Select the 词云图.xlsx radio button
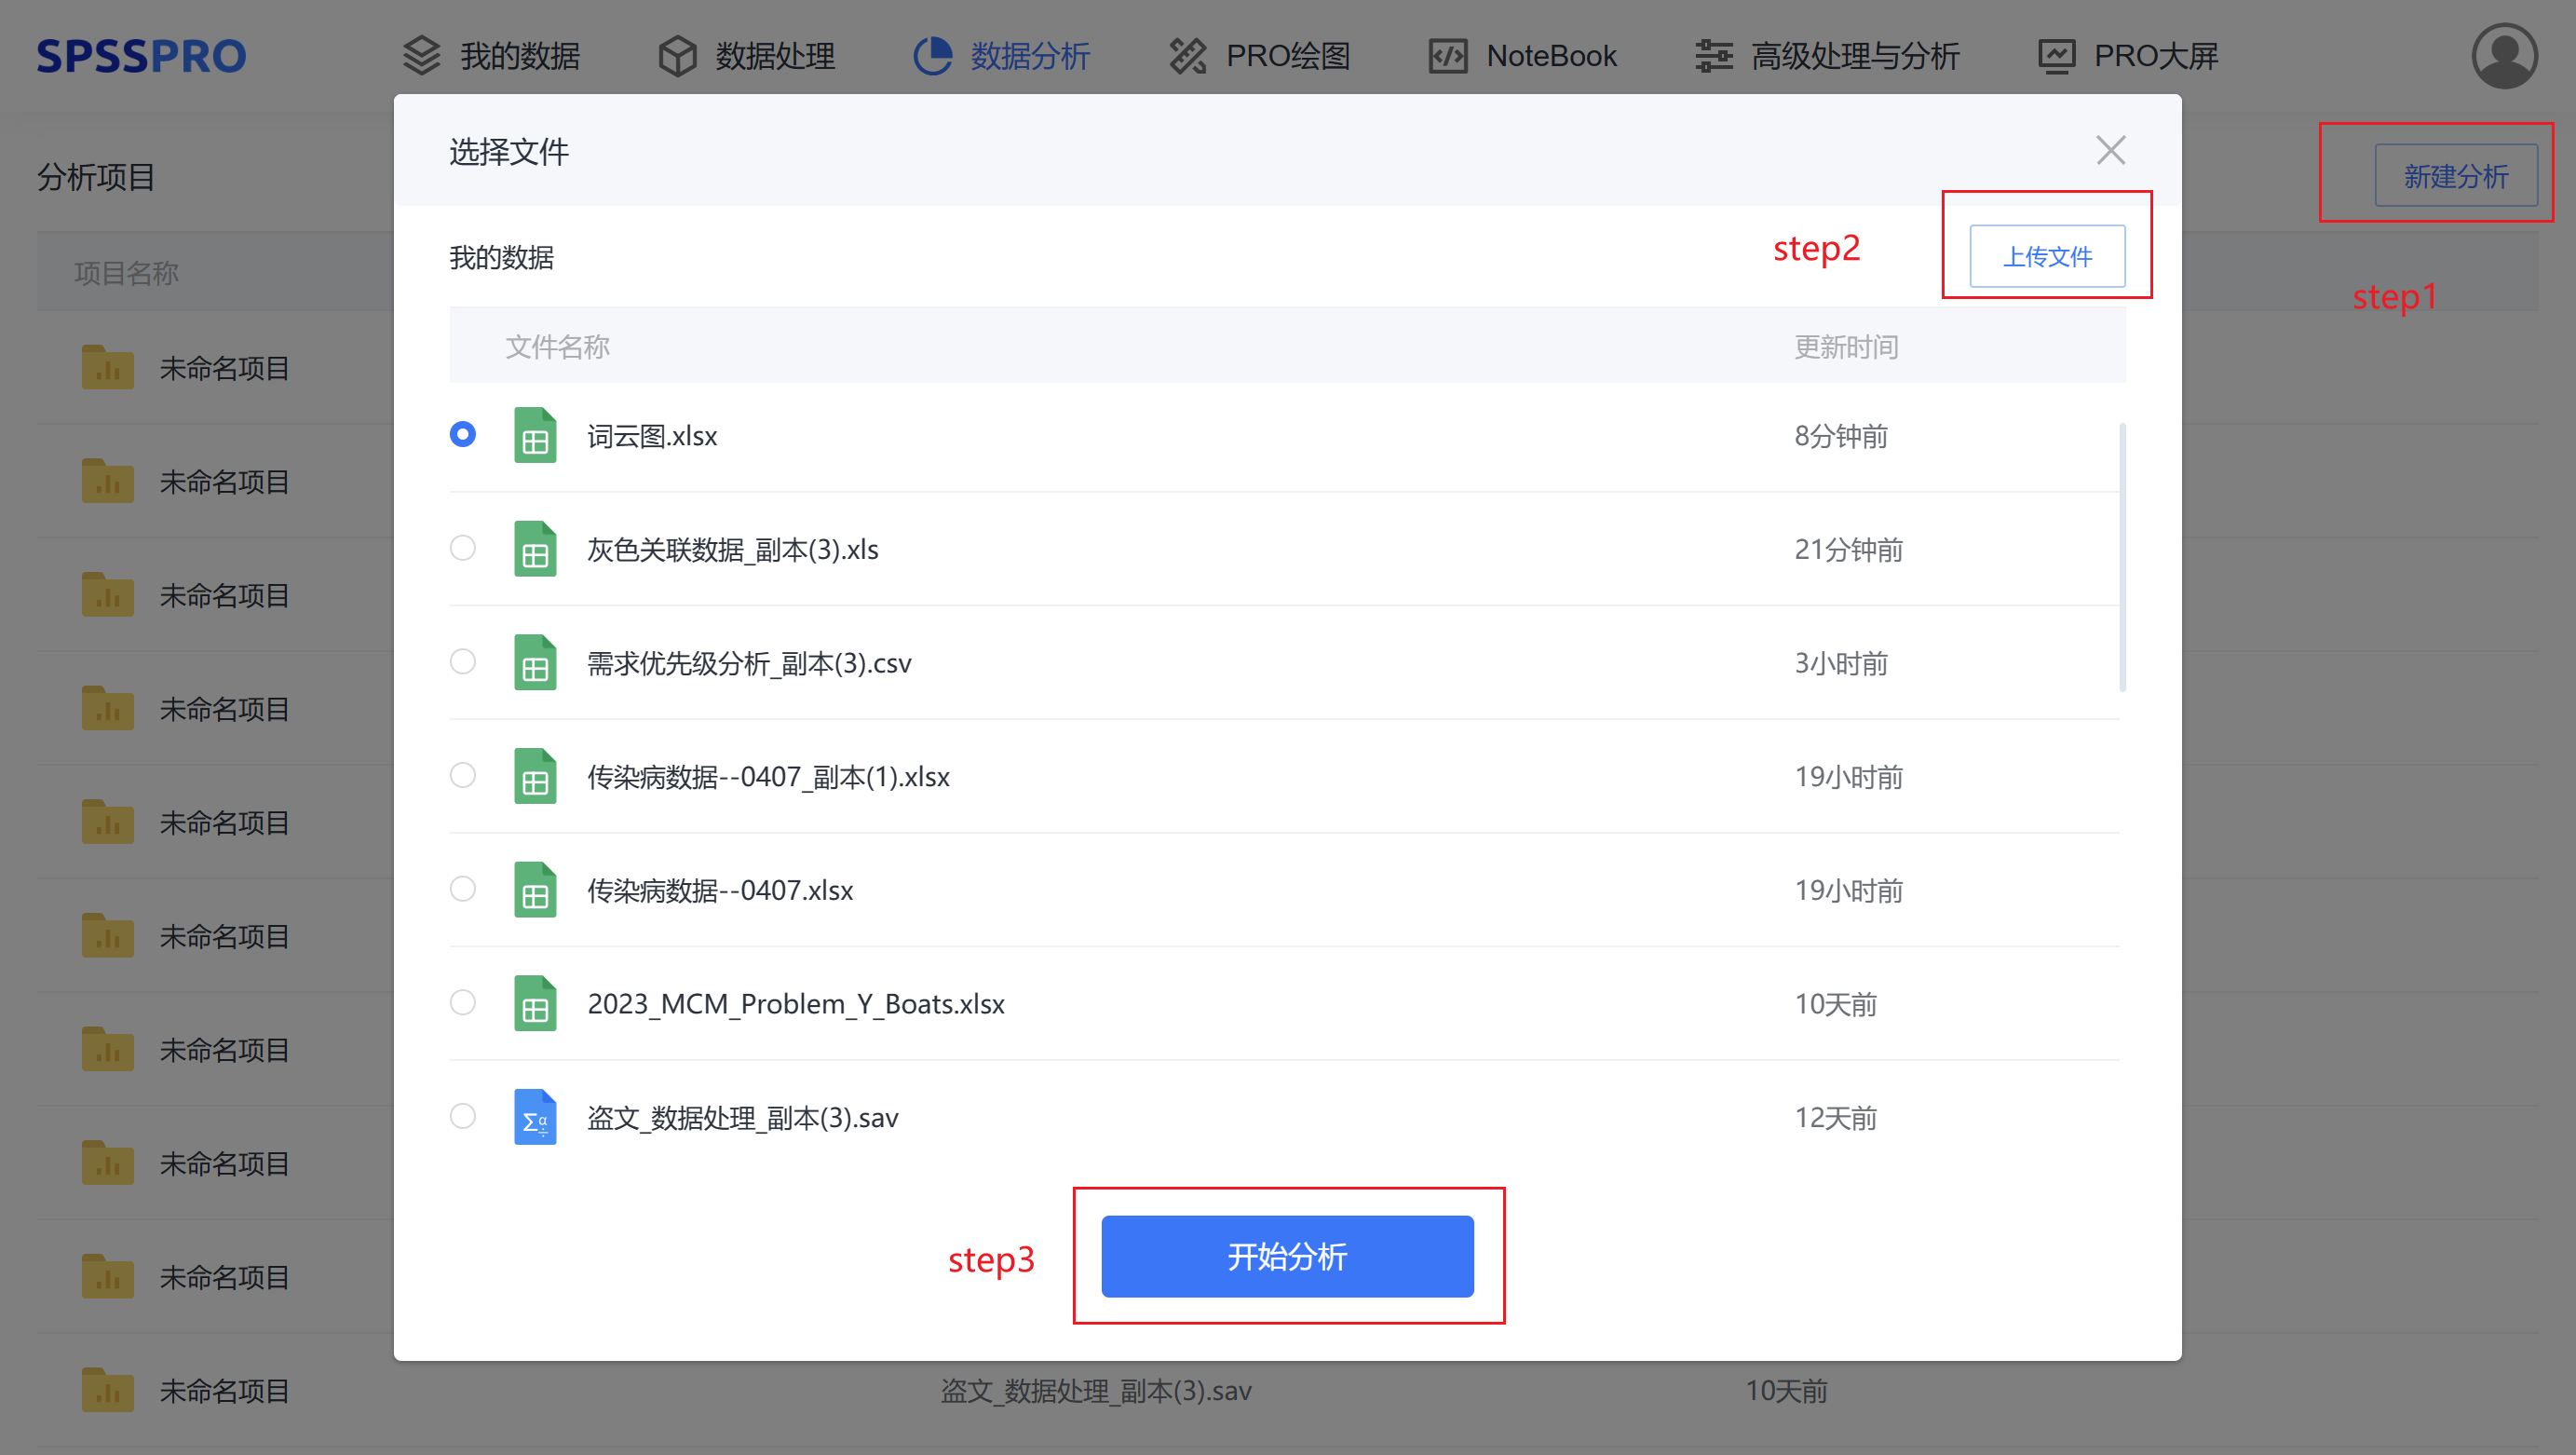This screenshot has width=2576, height=1455. (x=462, y=434)
